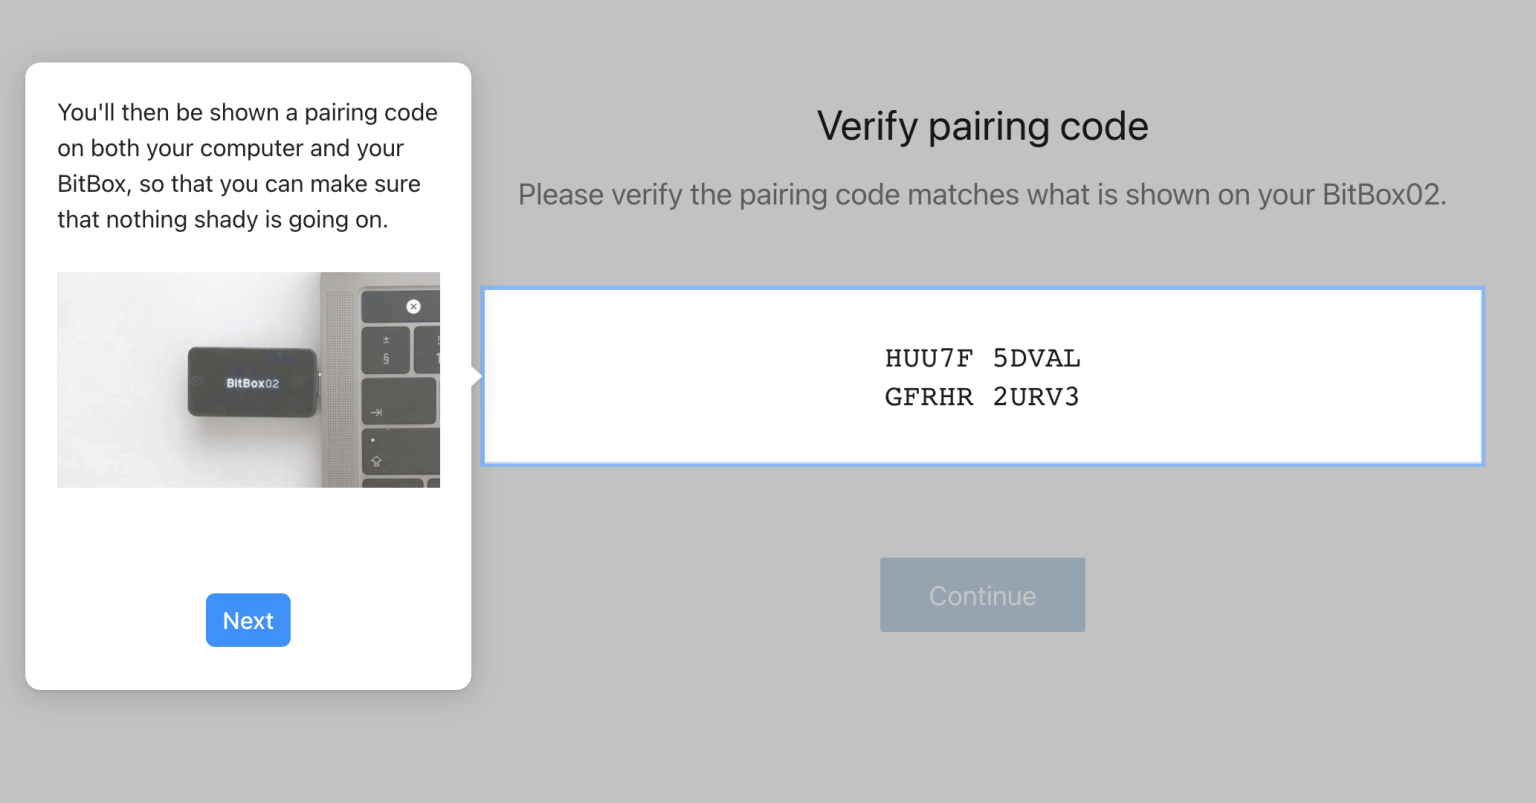Click the Shift key arrow icon in photo
The height and width of the screenshot is (803, 1536).
click(376, 461)
